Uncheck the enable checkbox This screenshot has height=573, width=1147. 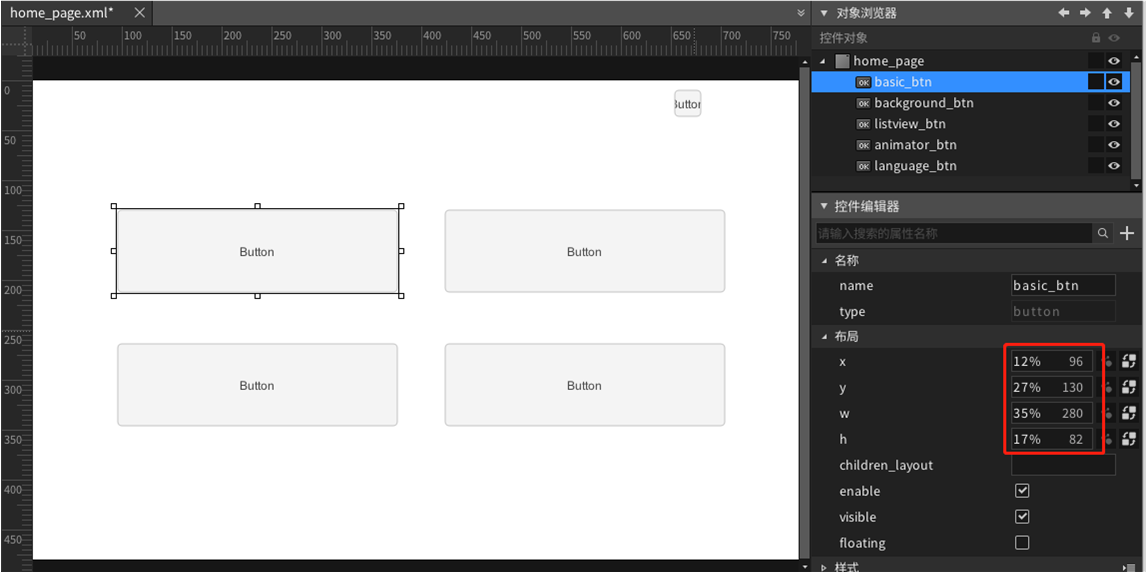[x=1023, y=491]
